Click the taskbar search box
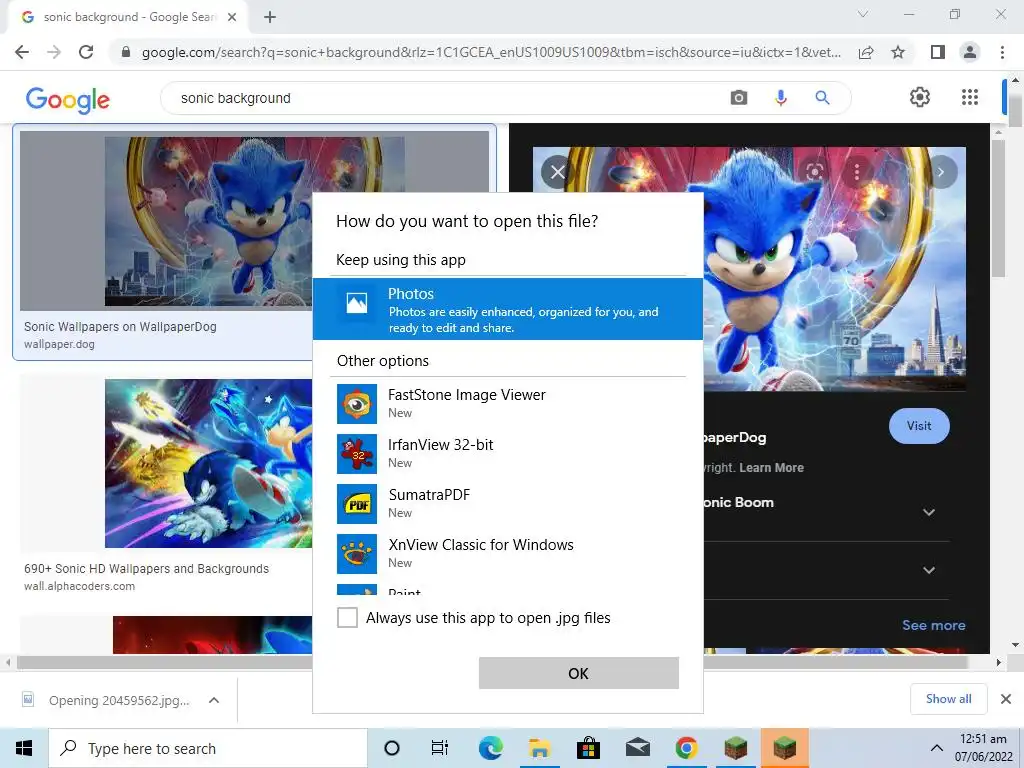1024x768 pixels. click(x=208, y=748)
